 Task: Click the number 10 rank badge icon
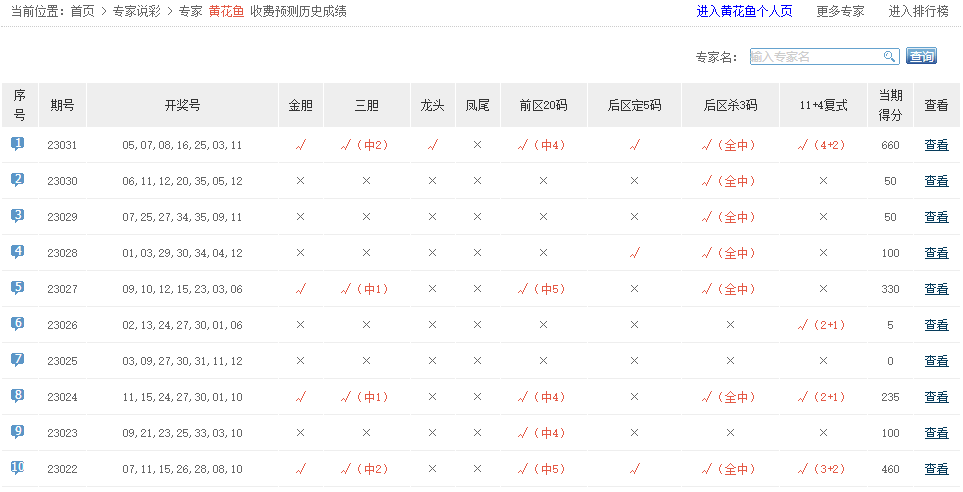[x=18, y=468]
